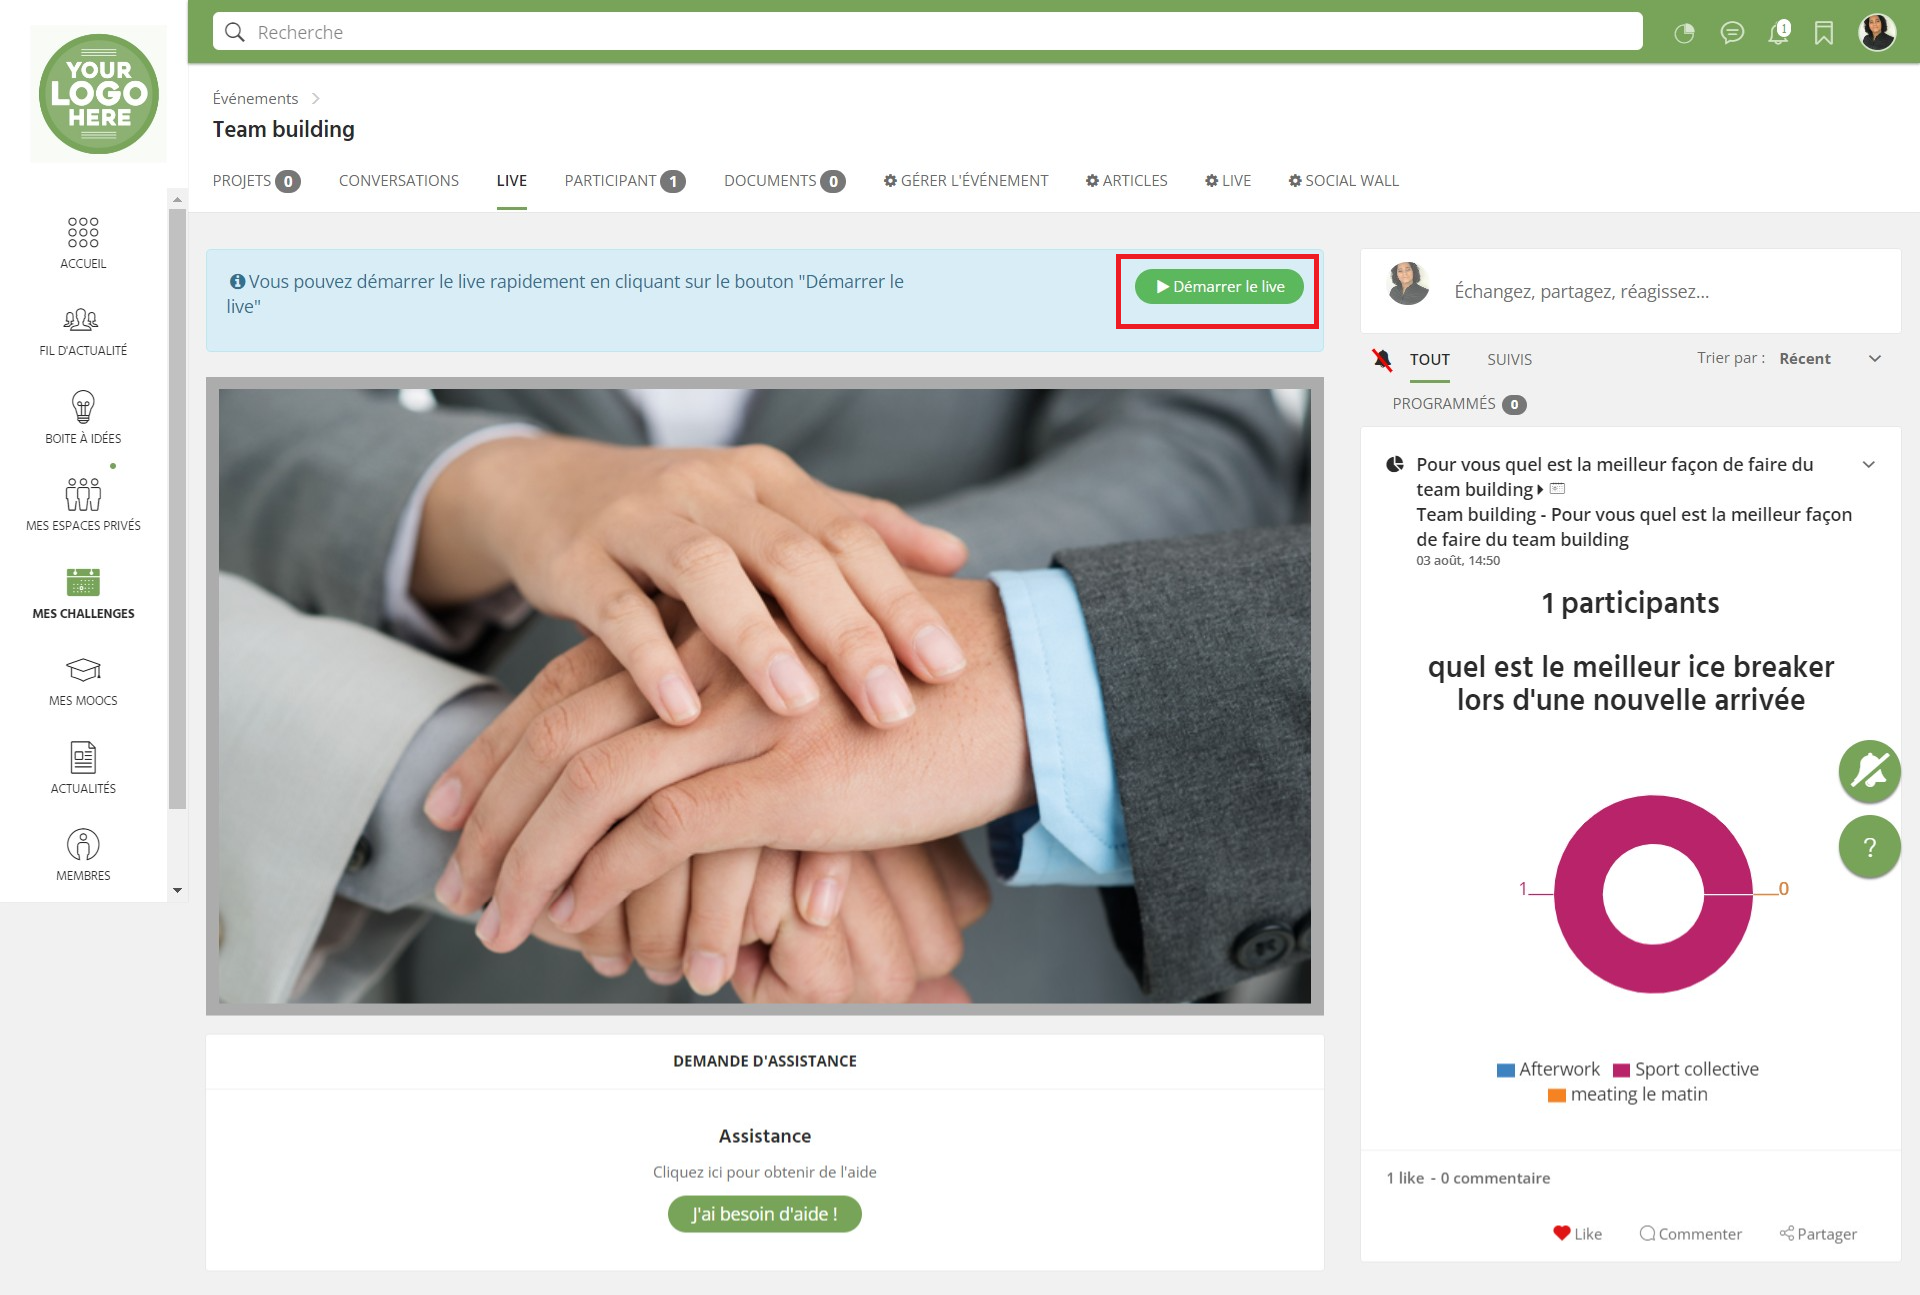Open notifications bell with badge
This screenshot has height=1295, width=1920.
click(1778, 33)
